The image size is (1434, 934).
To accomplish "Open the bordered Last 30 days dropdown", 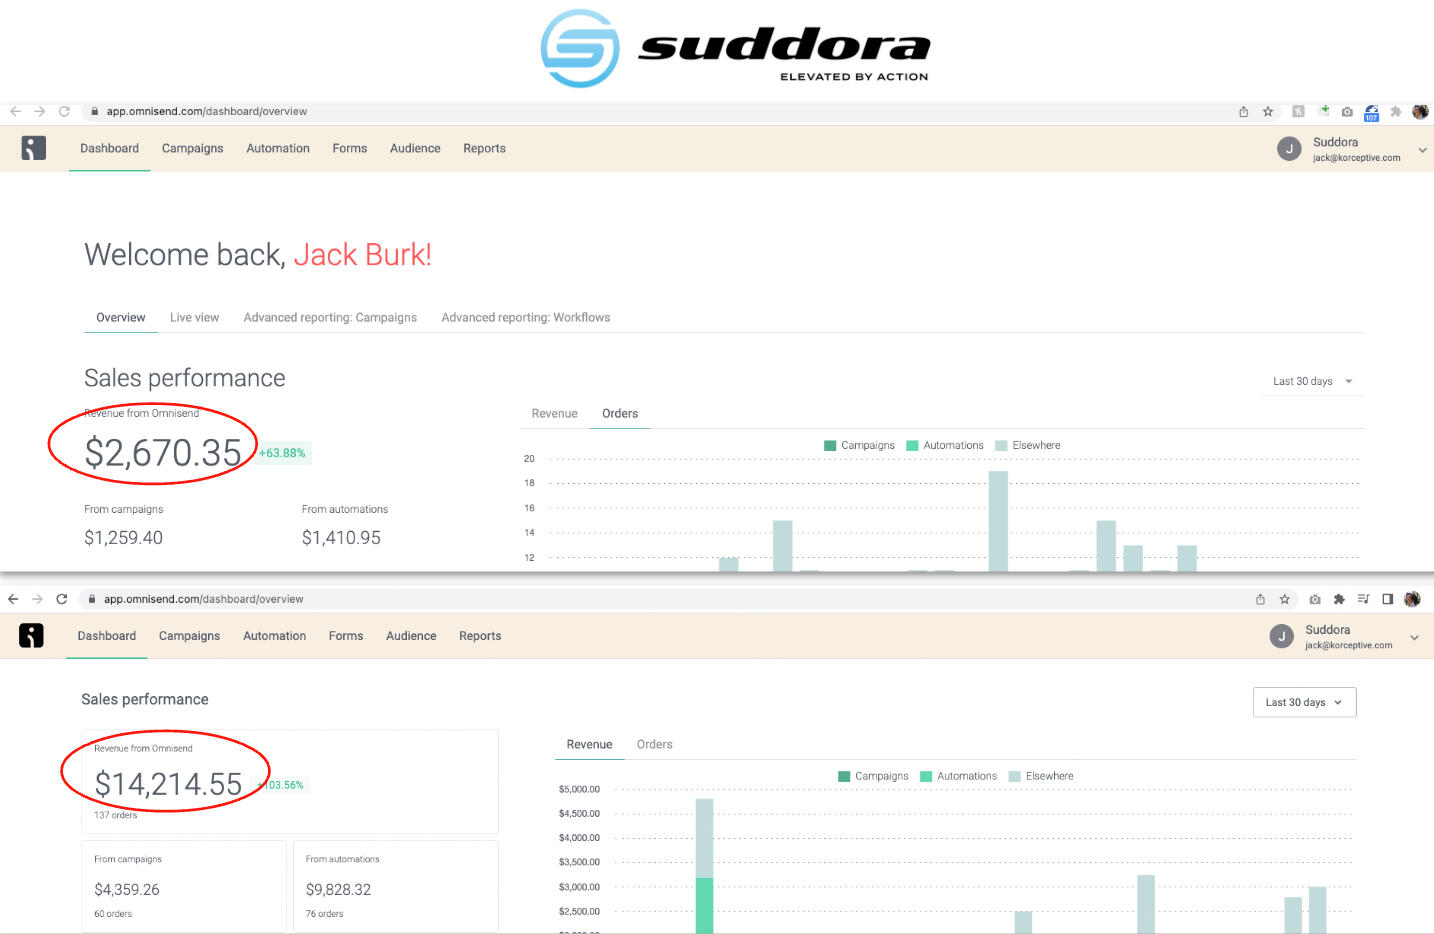I will 1304,702.
